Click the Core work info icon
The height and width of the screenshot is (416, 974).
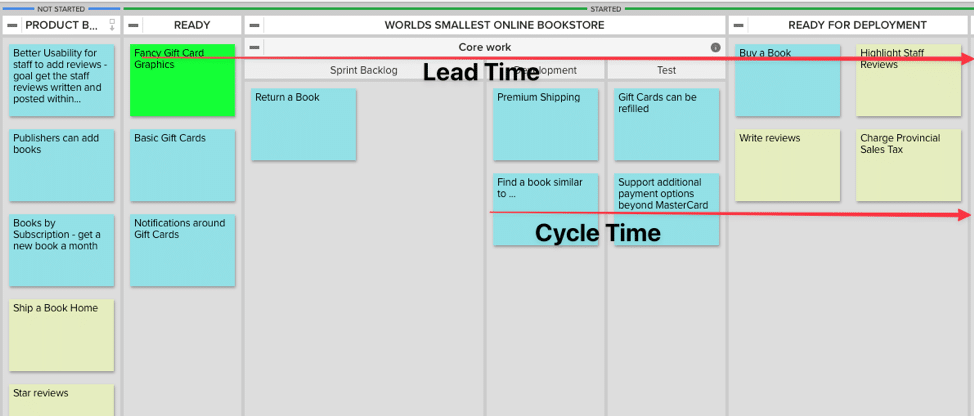coord(715,48)
